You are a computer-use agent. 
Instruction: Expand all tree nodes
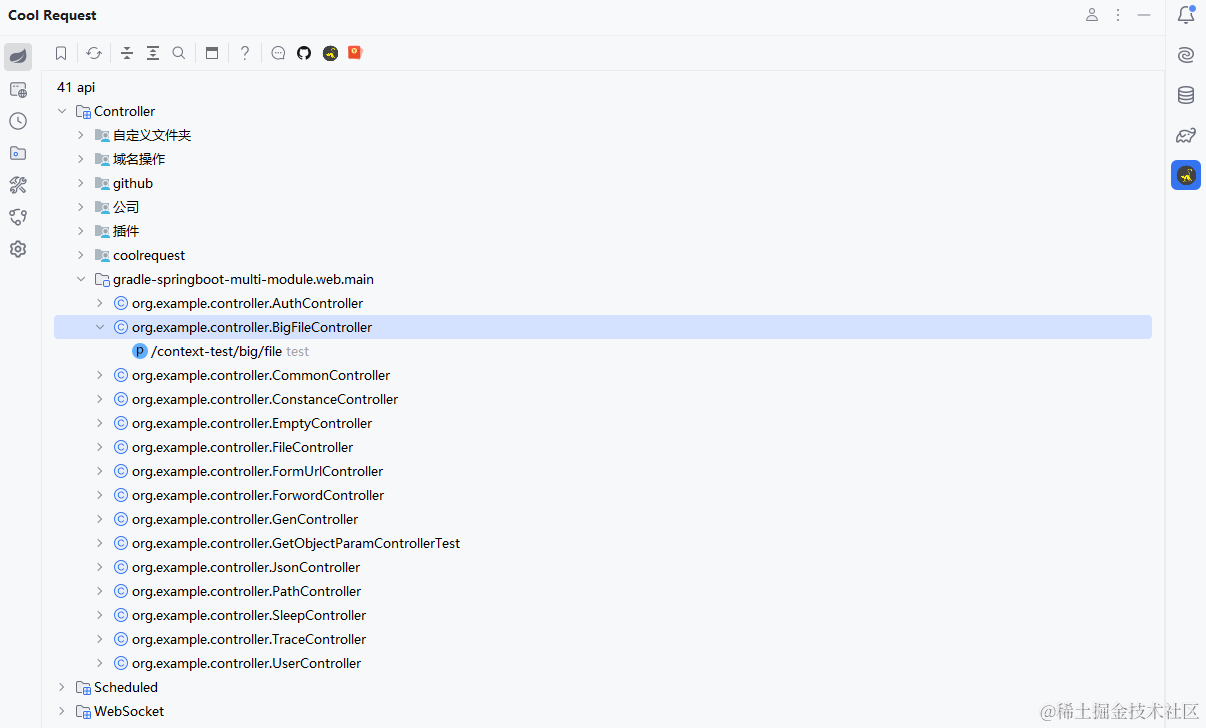(153, 53)
